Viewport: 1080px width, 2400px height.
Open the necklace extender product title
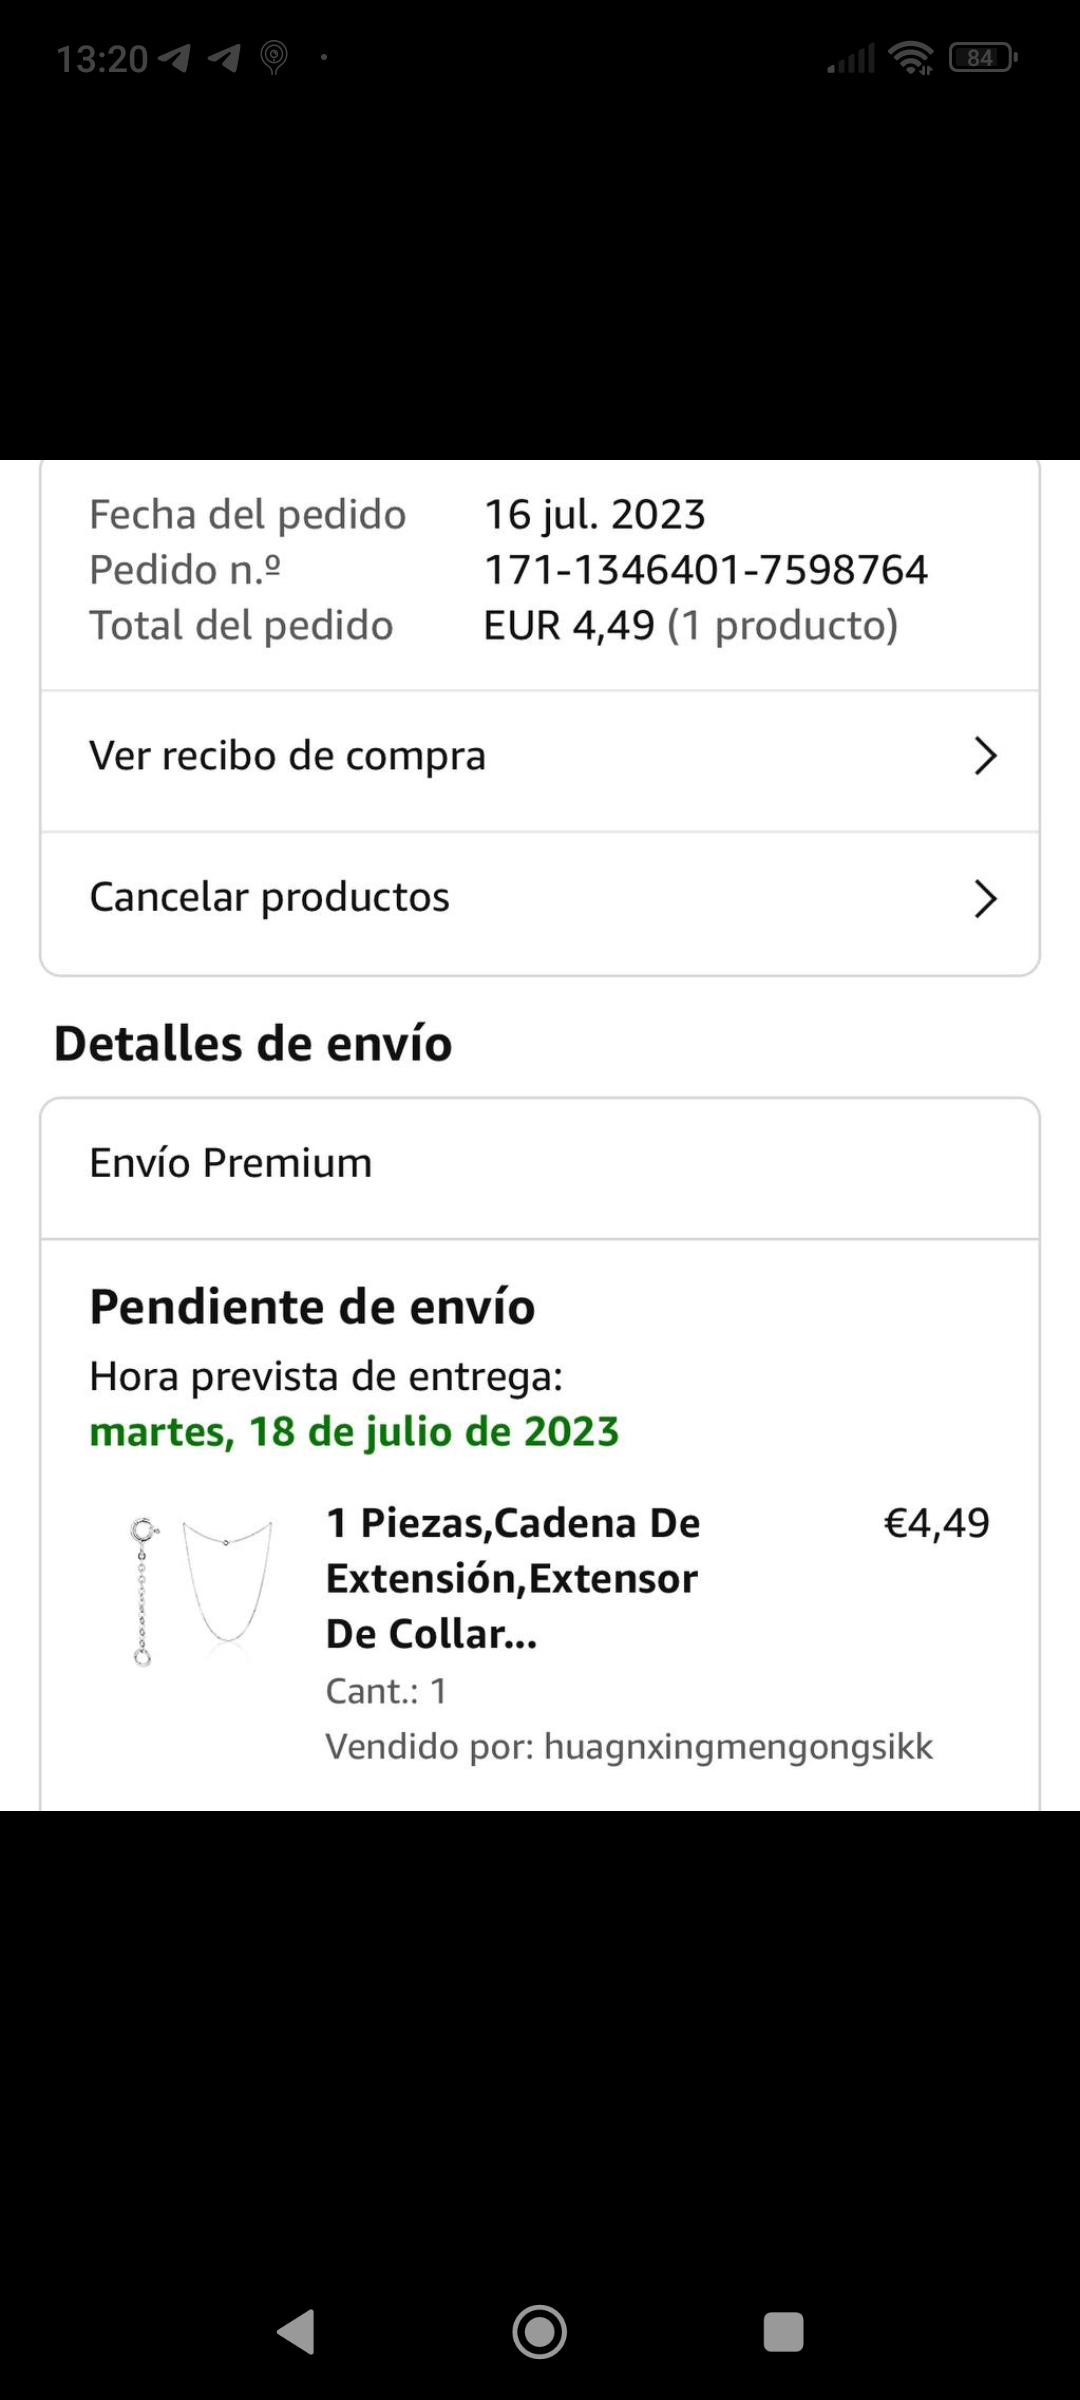tap(513, 1578)
